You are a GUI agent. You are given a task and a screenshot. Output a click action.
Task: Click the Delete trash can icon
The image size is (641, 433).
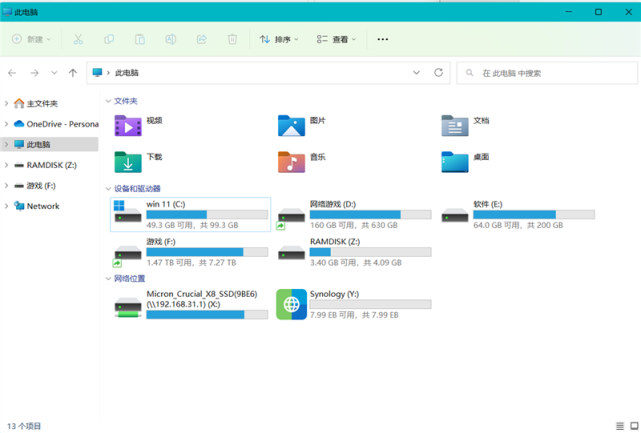[232, 39]
